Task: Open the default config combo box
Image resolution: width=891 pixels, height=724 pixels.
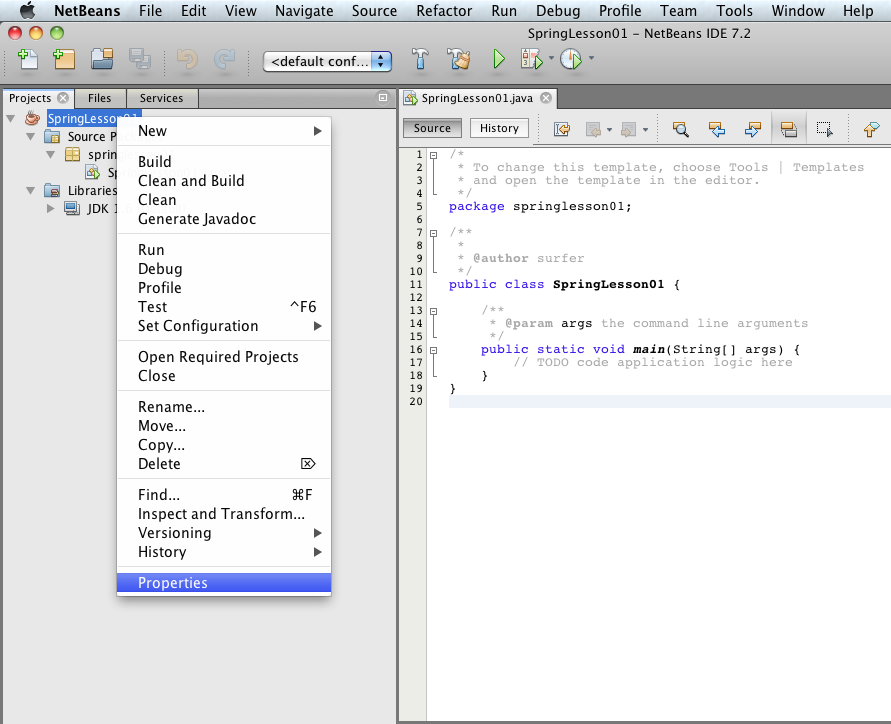Action: (327, 61)
